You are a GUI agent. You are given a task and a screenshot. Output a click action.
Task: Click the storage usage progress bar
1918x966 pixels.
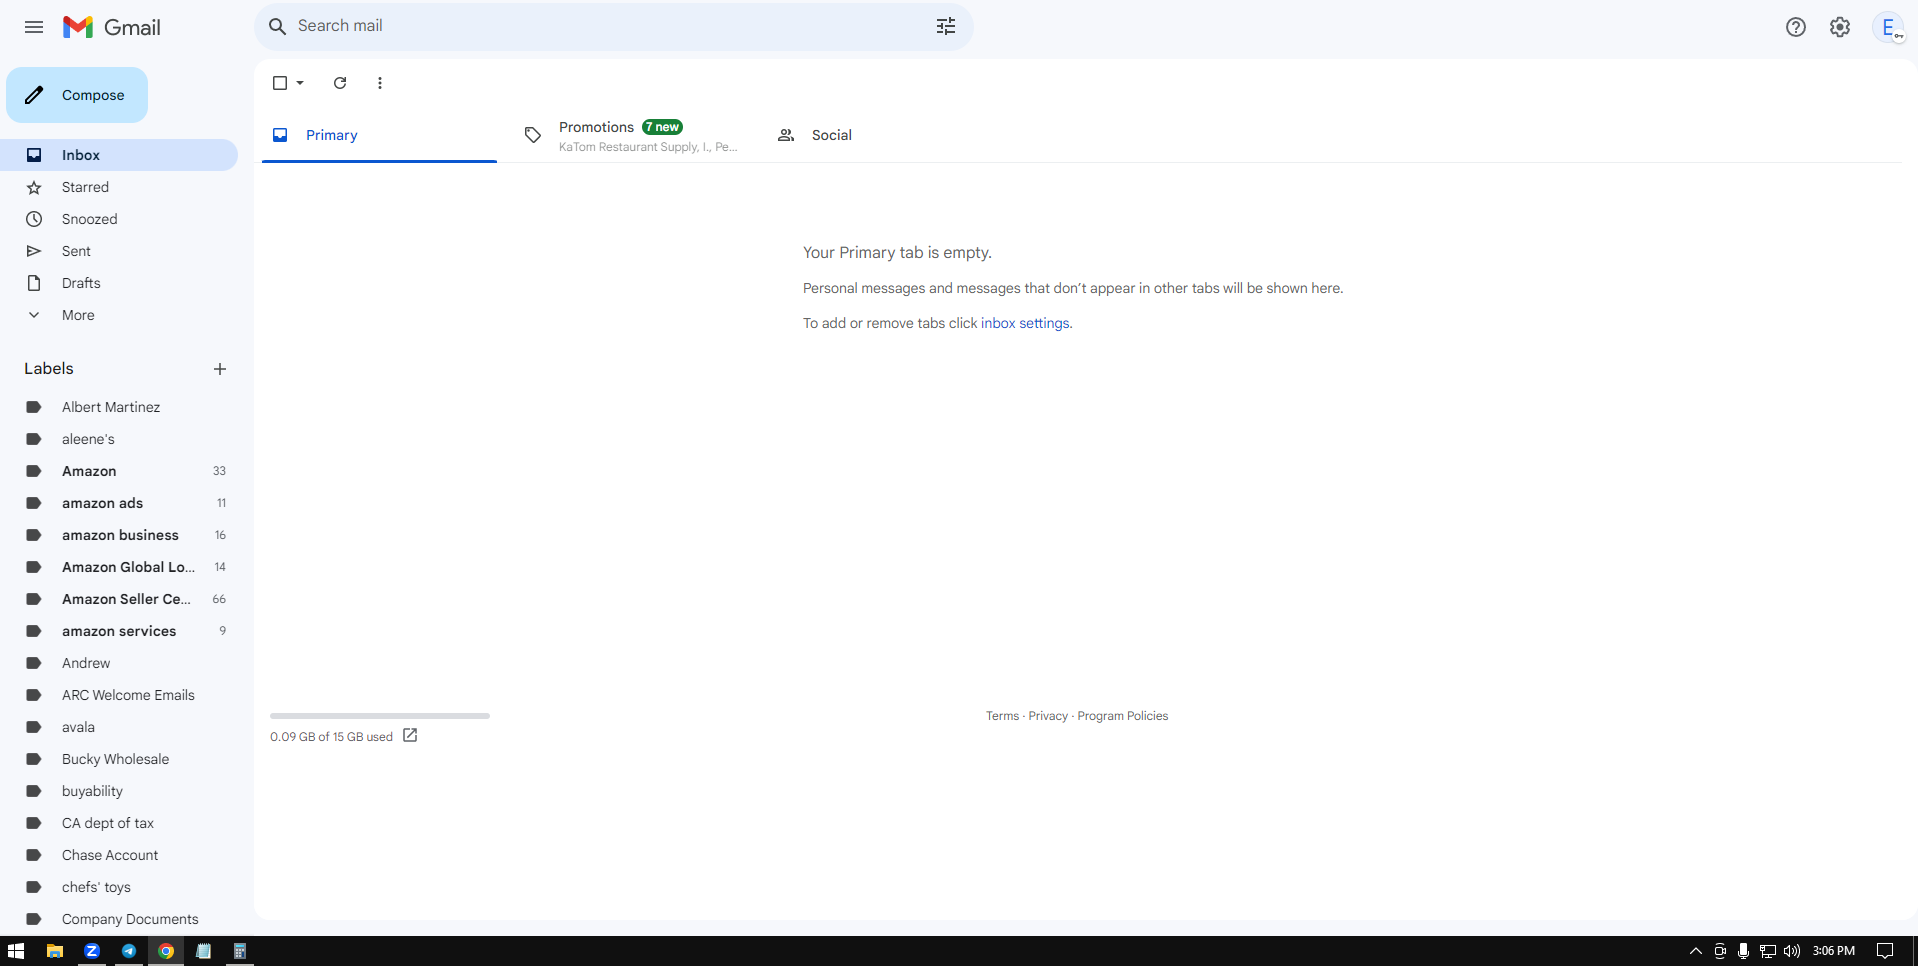380,716
